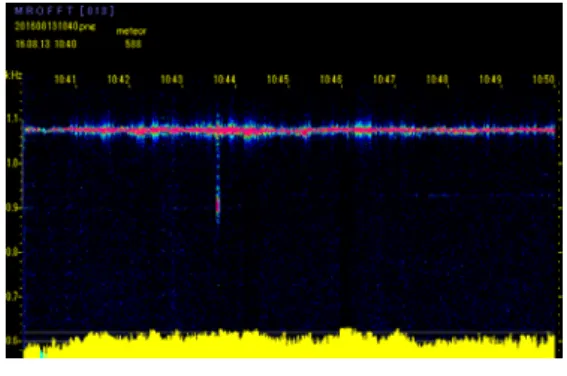This screenshot has width=567, height=376.
Task: Click the 10:43 time axis label
Action: click(171, 79)
